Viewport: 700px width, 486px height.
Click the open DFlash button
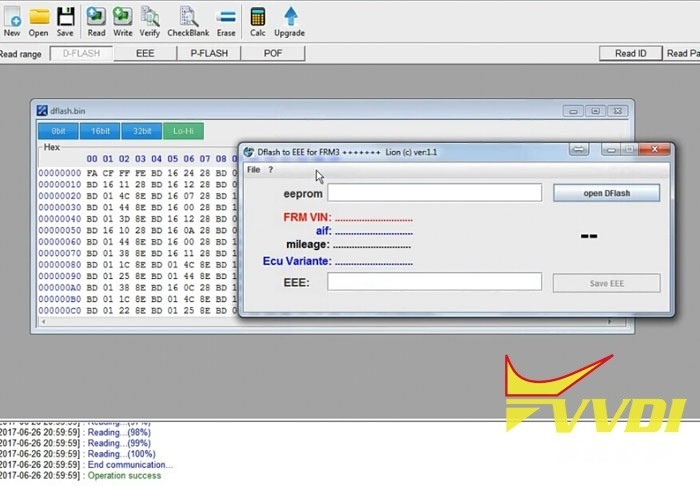(x=606, y=193)
